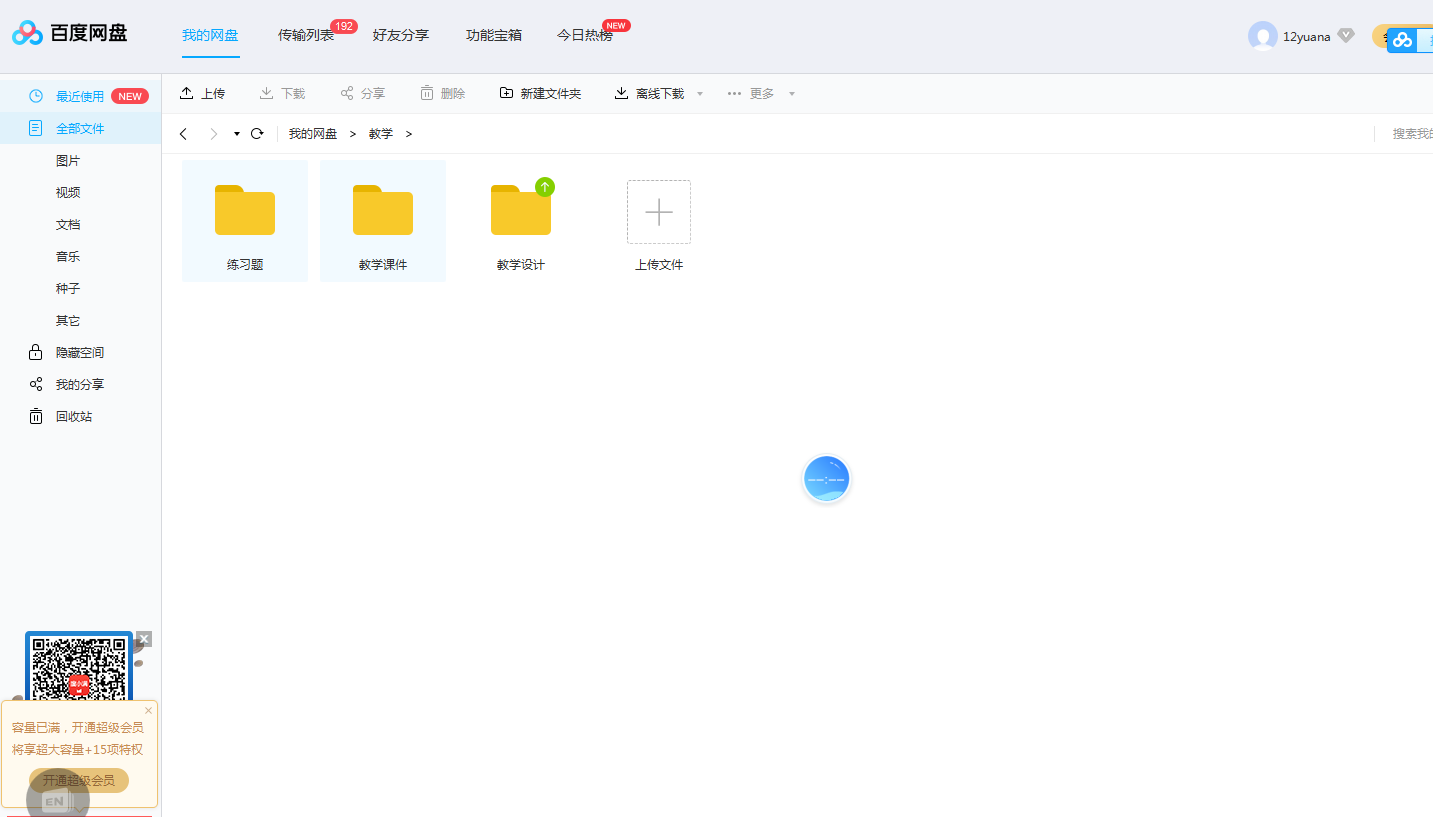Click the dashed upload file (上传文件) tile

(659, 212)
